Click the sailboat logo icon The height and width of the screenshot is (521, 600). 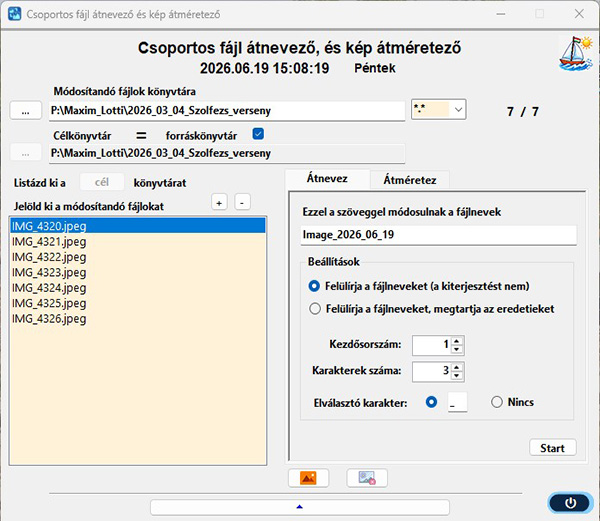coord(576,54)
